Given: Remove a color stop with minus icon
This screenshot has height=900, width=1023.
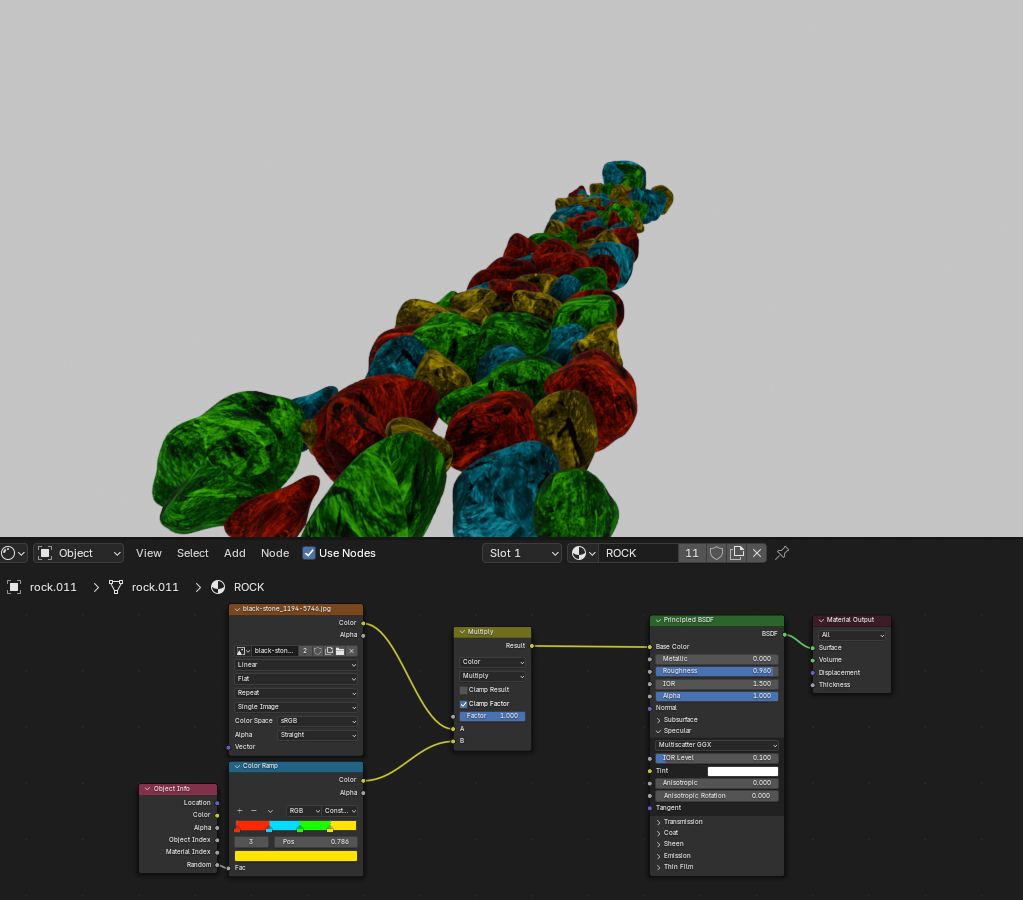Looking at the screenshot, I should (254, 811).
